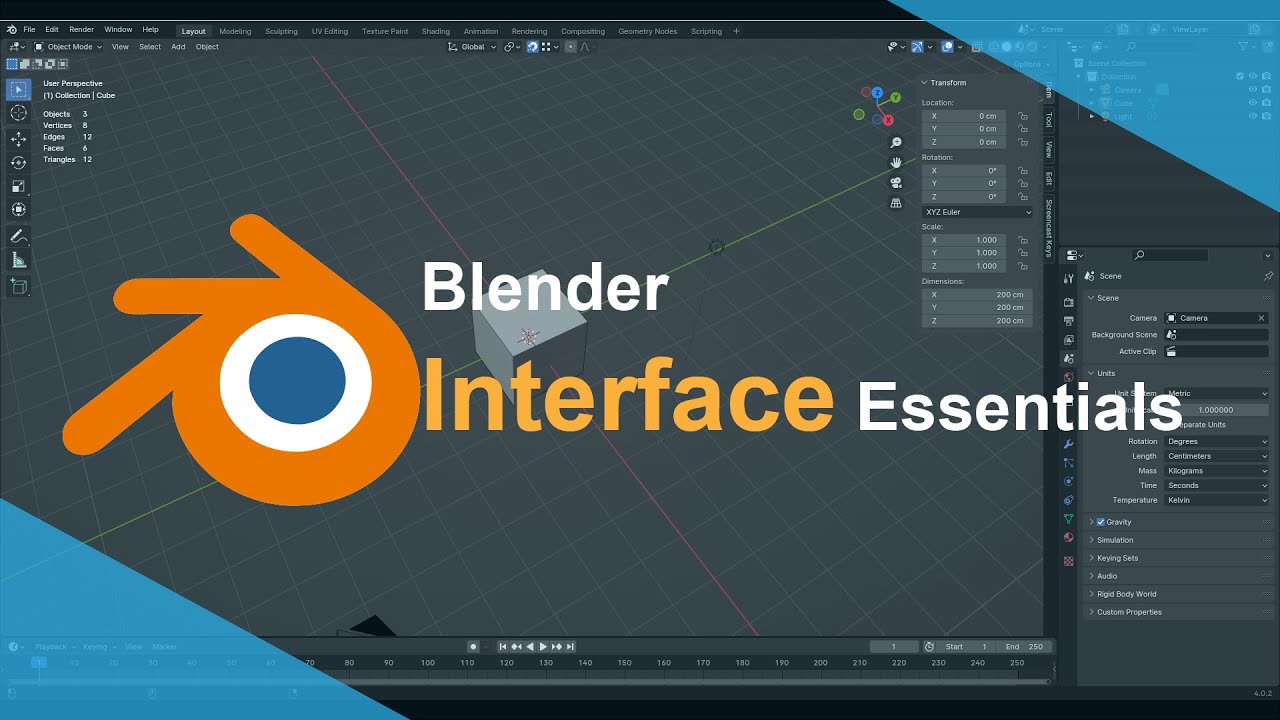Click the Blender logo menu icon
The image size is (1280, 720).
pos(11,30)
